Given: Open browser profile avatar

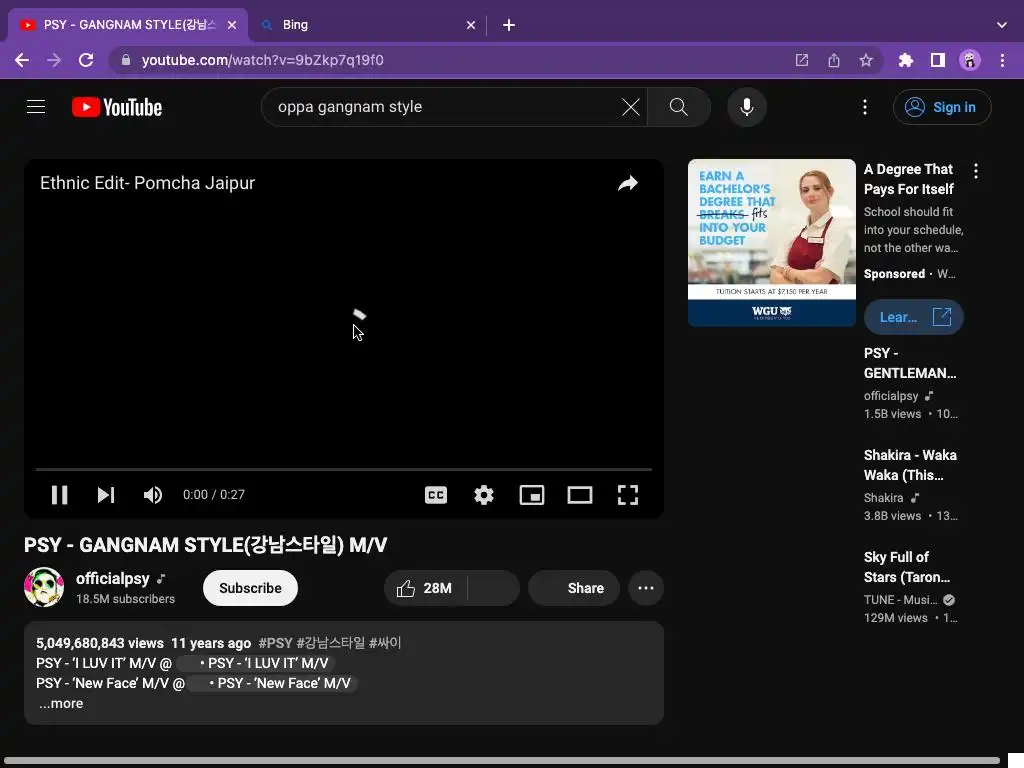Looking at the screenshot, I should pyautogui.click(x=970, y=60).
